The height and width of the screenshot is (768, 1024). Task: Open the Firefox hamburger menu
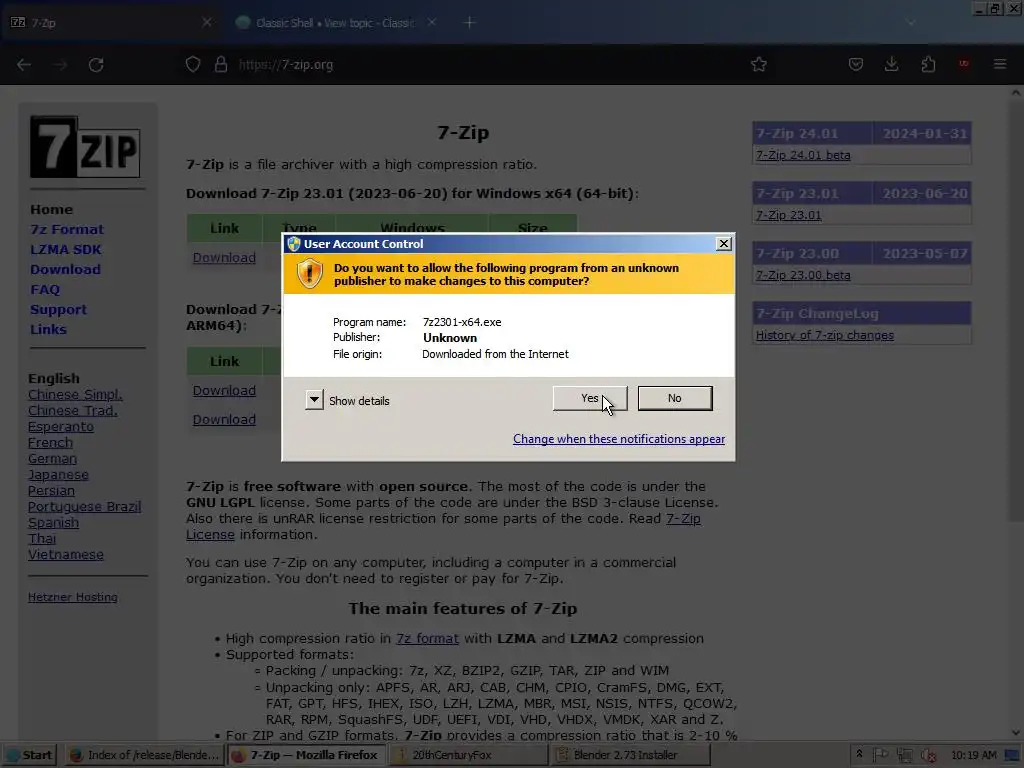[x=1000, y=65]
